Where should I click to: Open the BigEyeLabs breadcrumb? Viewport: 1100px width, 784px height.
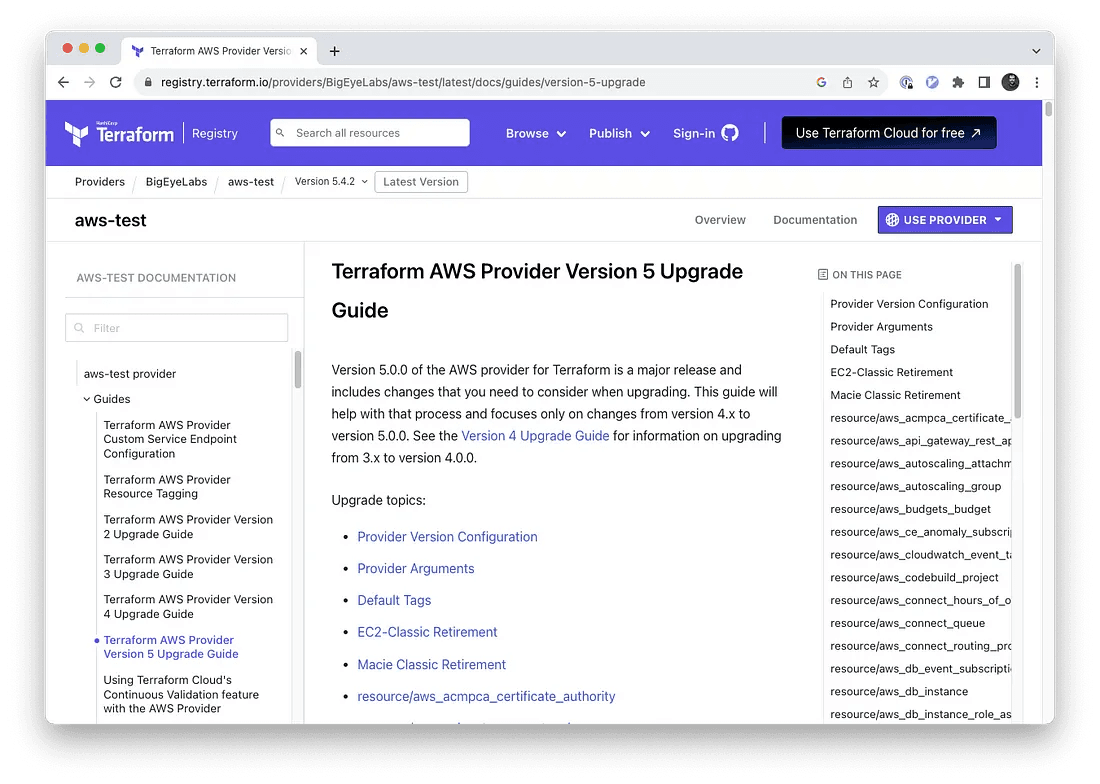point(176,182)
